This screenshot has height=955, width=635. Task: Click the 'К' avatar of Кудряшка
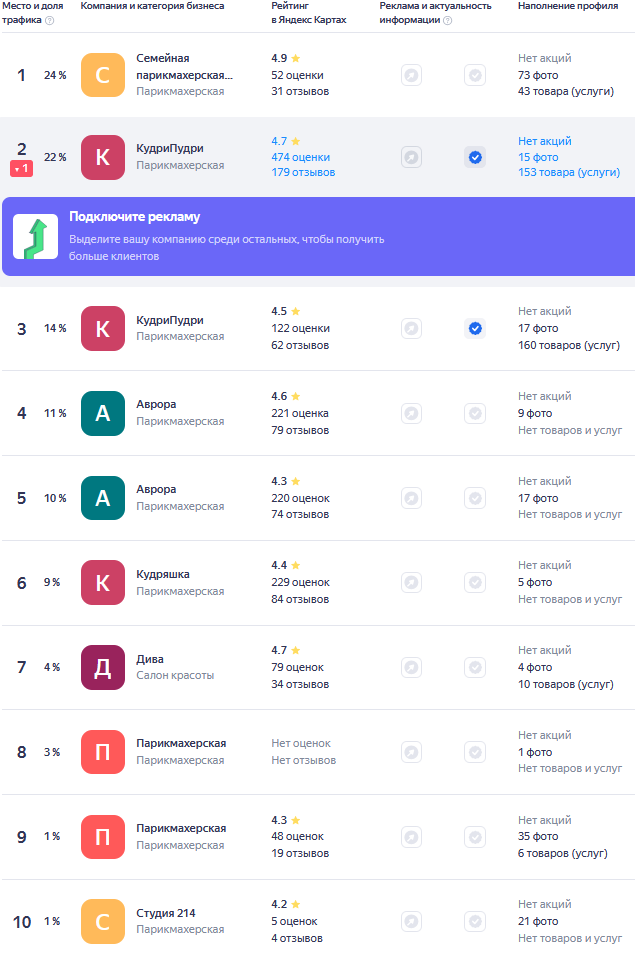[x=103, y=583]
